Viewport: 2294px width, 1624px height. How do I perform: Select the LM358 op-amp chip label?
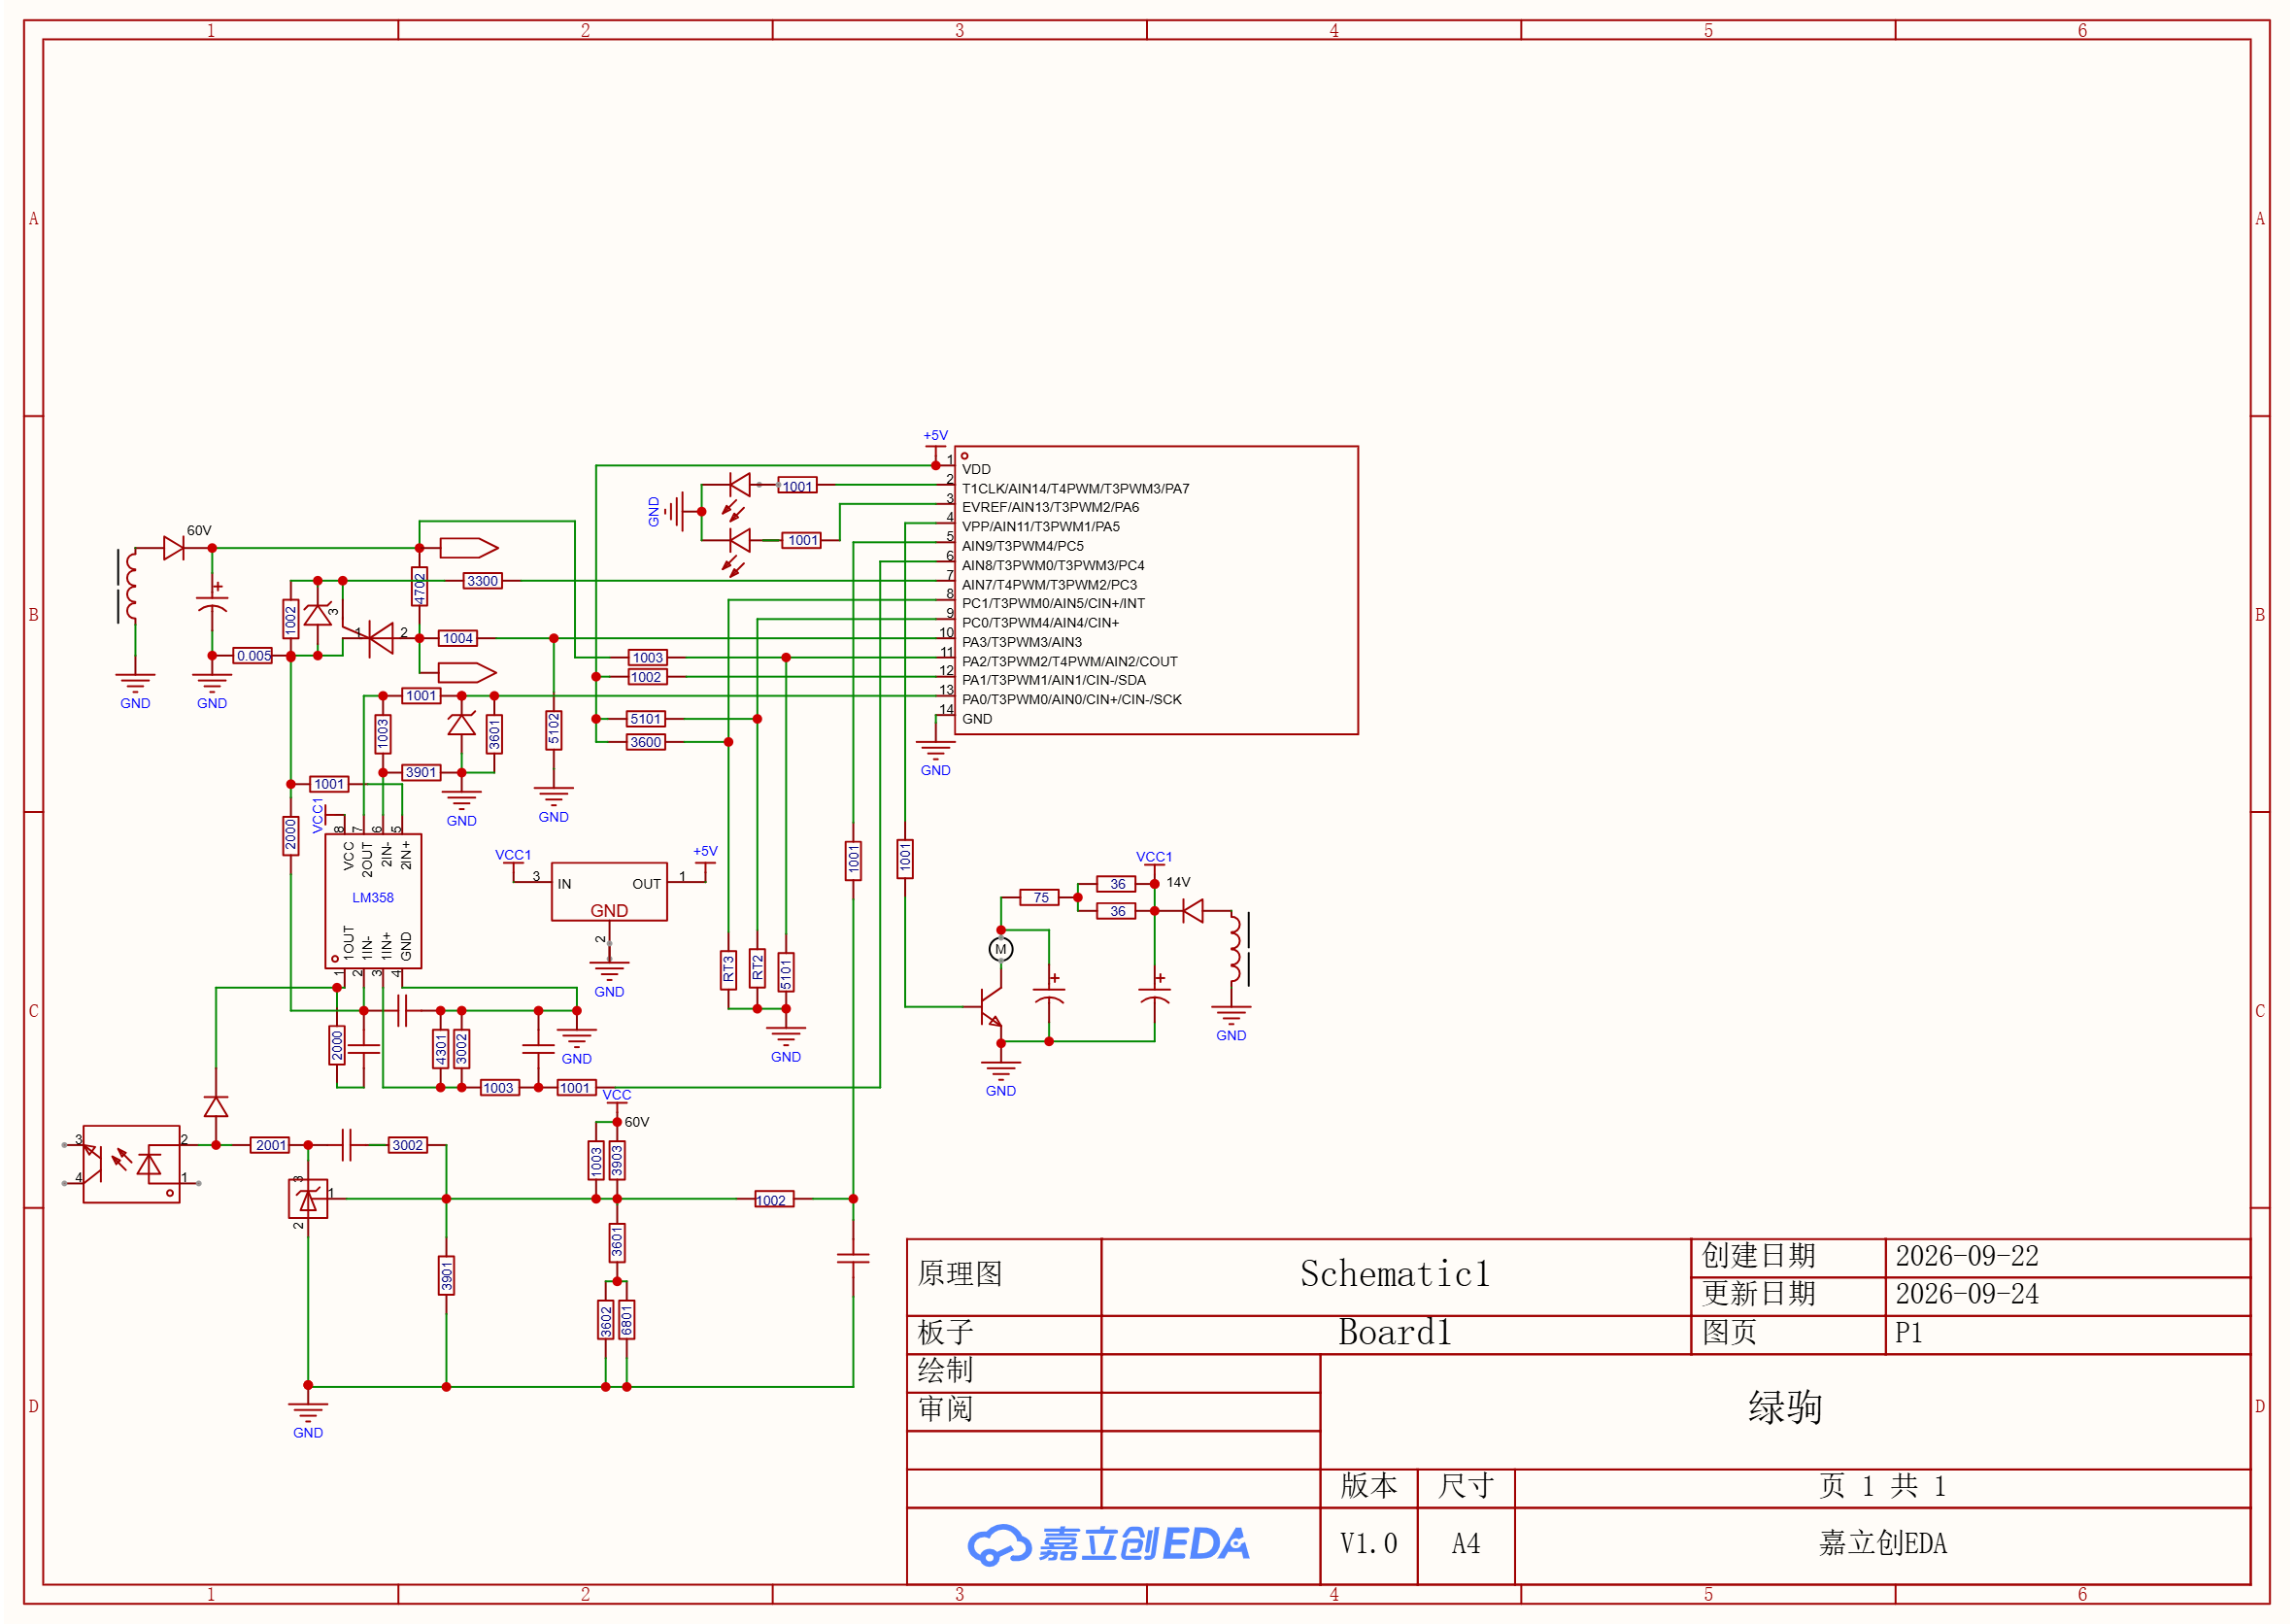[x=373, y=897]
